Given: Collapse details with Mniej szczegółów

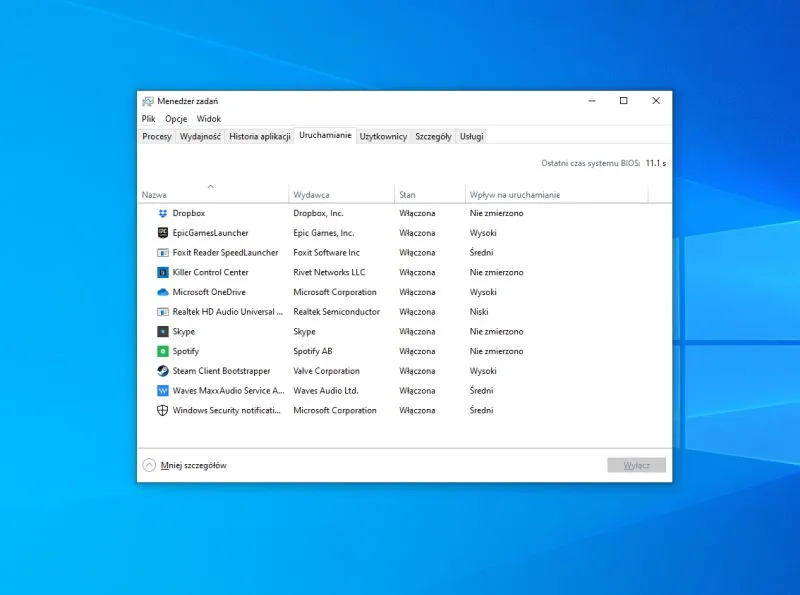Looking at the screenshot, I should [194, 464].
